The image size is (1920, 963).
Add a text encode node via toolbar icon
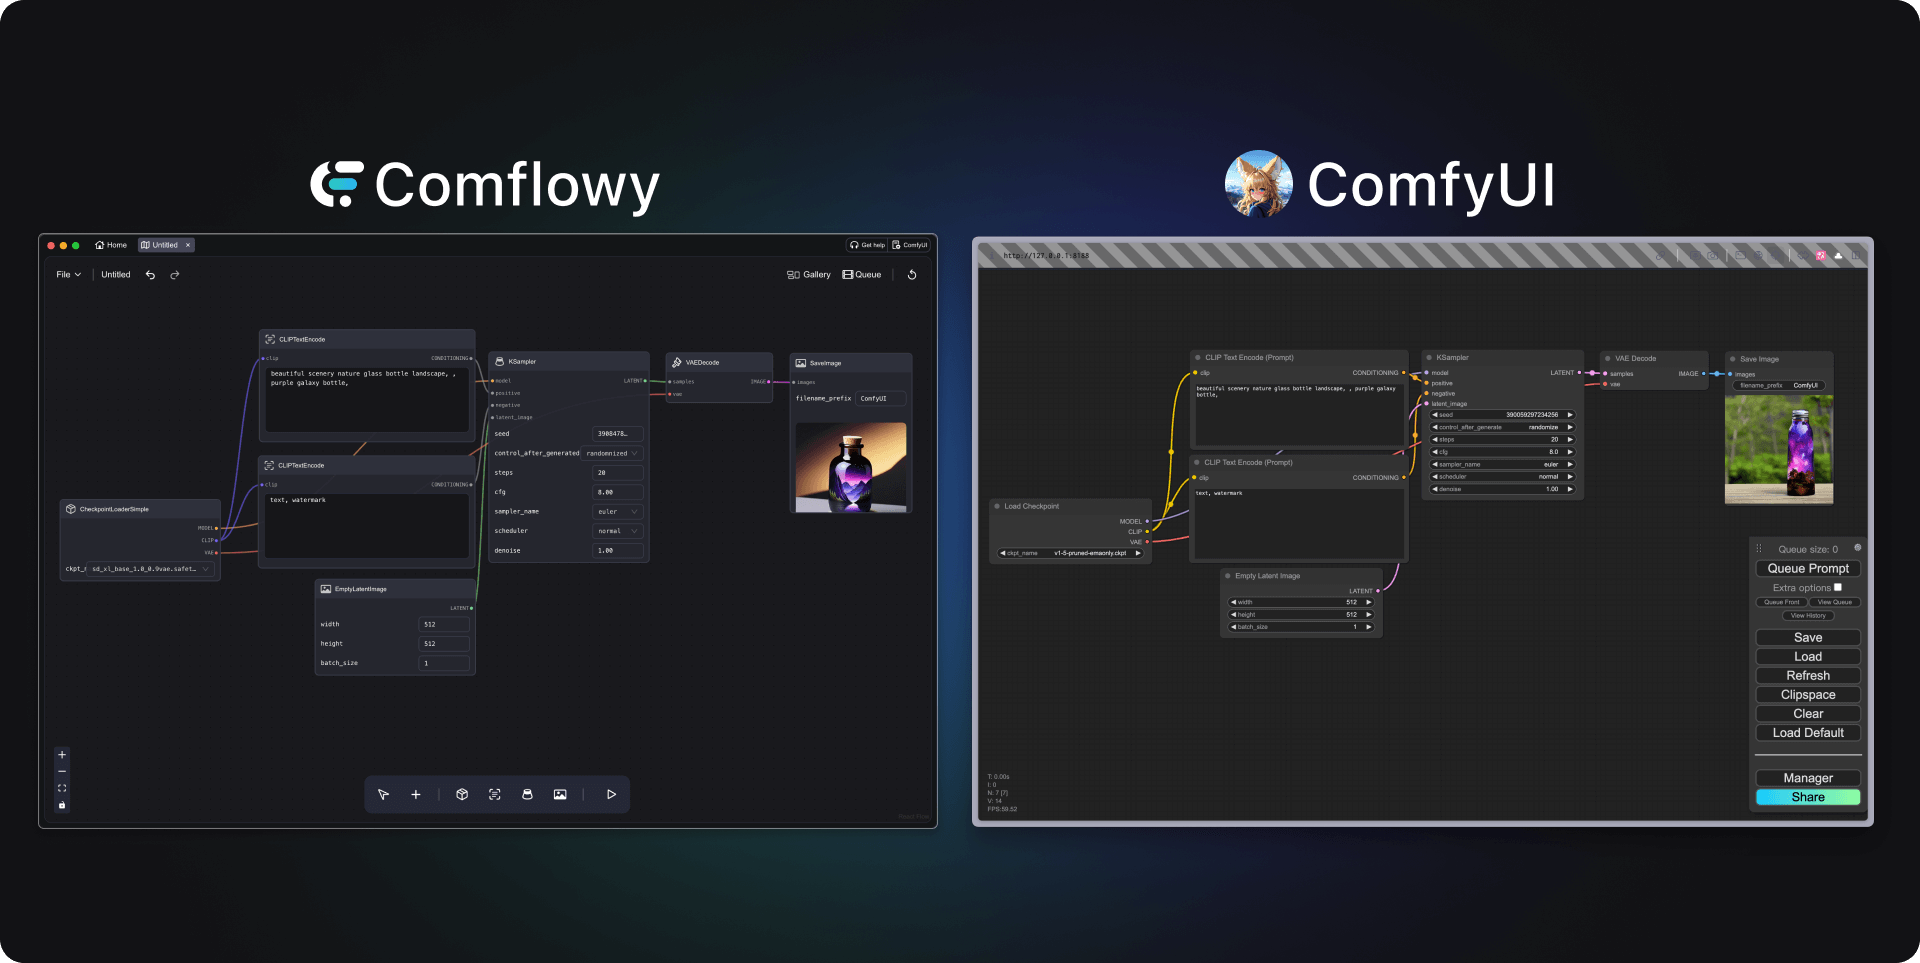click(x=495, y=795)
